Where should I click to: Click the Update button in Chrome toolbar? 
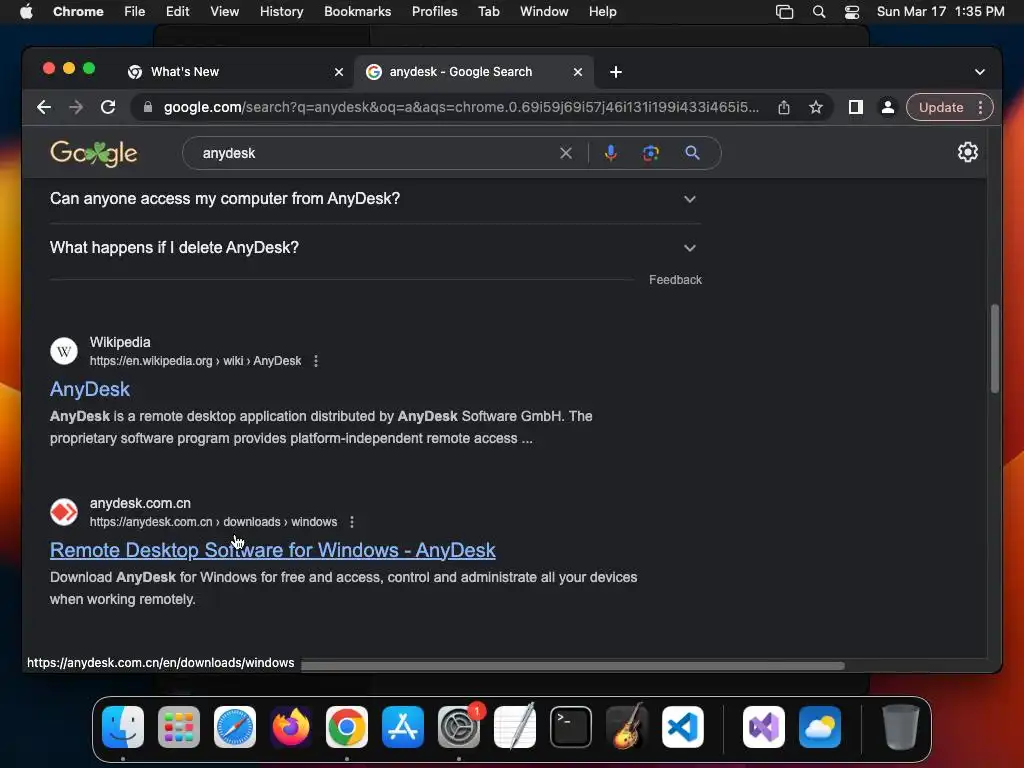(x=941, y=107)
